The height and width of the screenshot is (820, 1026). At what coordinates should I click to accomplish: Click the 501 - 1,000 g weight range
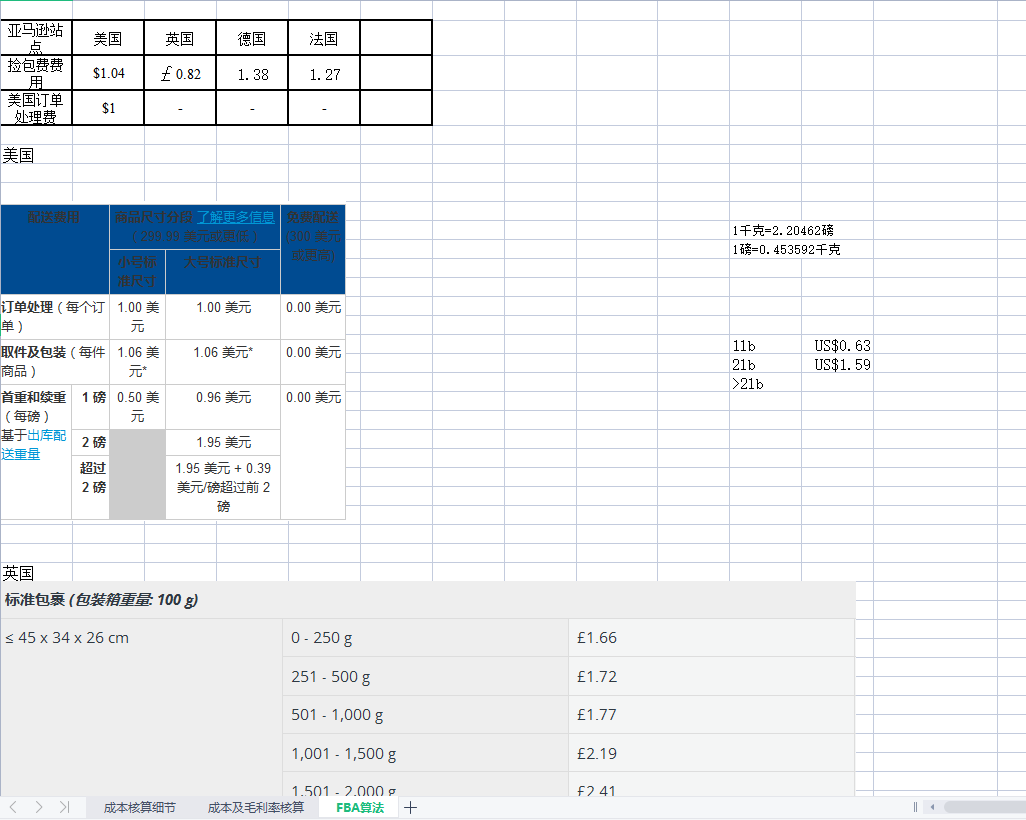337,715
